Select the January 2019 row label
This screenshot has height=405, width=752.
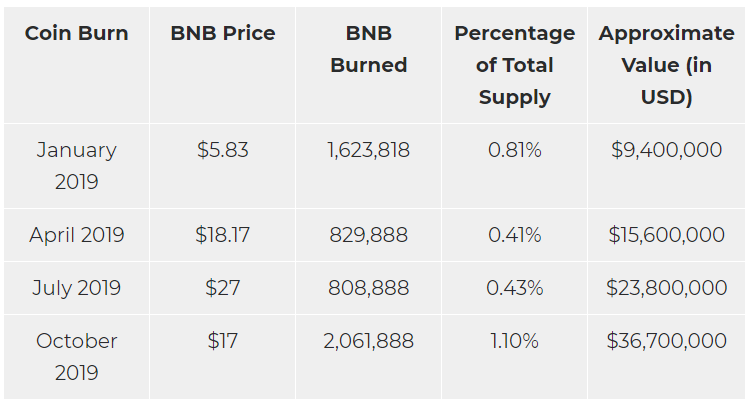pyautogui.click(x=77, y=166)
